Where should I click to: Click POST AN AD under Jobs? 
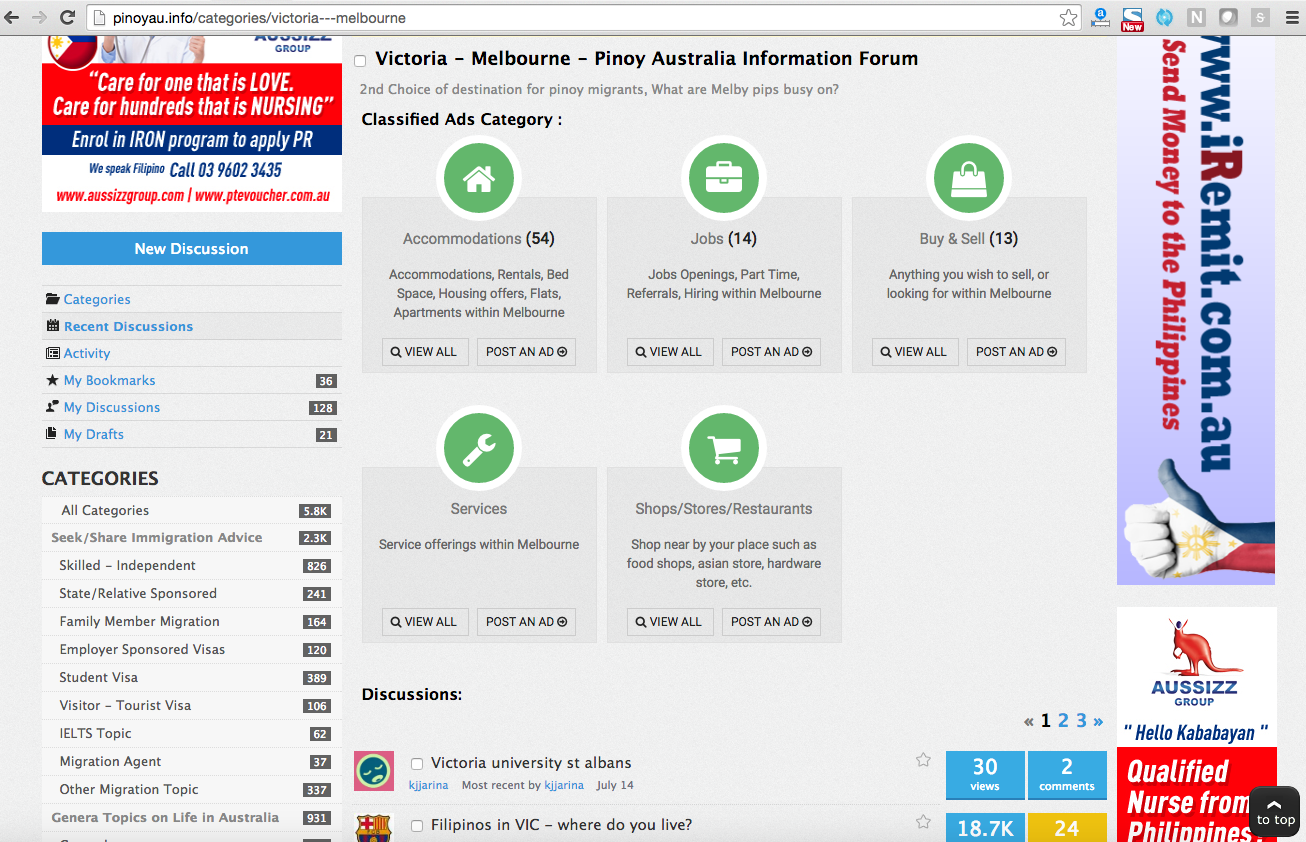[x=771, y=352]
